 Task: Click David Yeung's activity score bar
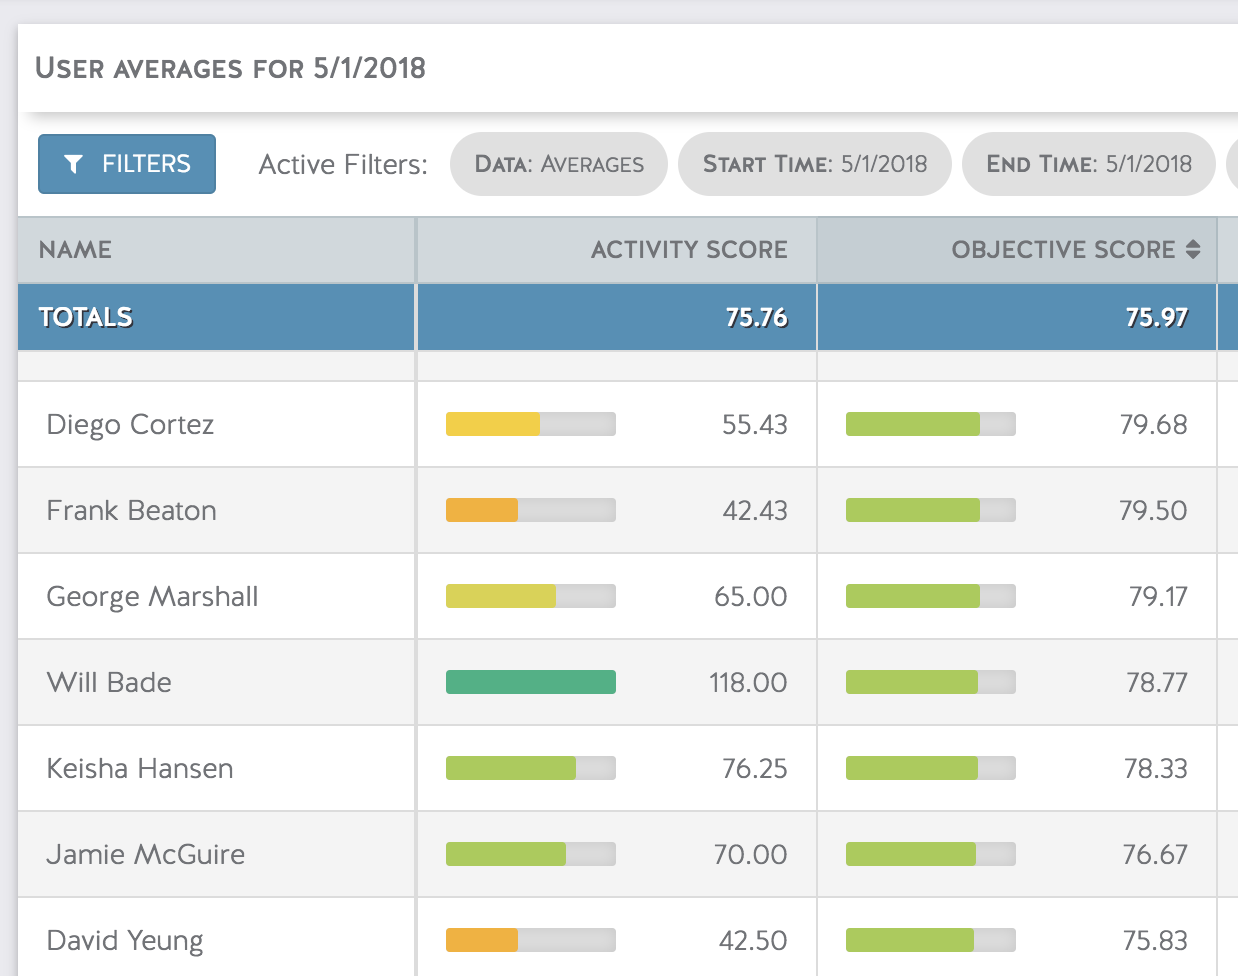531,940
